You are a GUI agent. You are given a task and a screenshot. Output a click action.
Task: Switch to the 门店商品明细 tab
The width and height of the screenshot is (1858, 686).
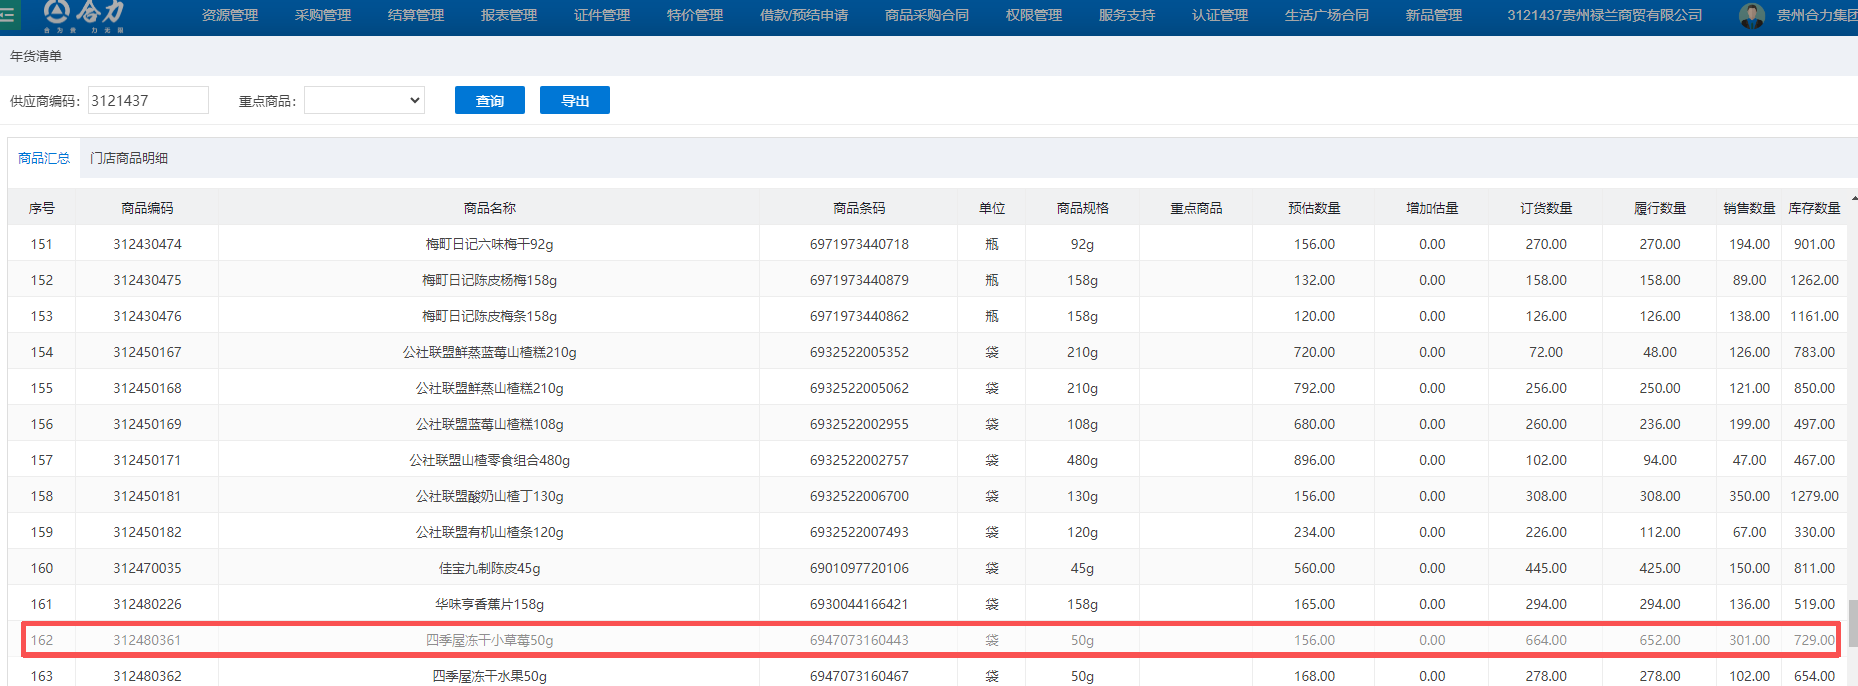click(x=129, y=158)
